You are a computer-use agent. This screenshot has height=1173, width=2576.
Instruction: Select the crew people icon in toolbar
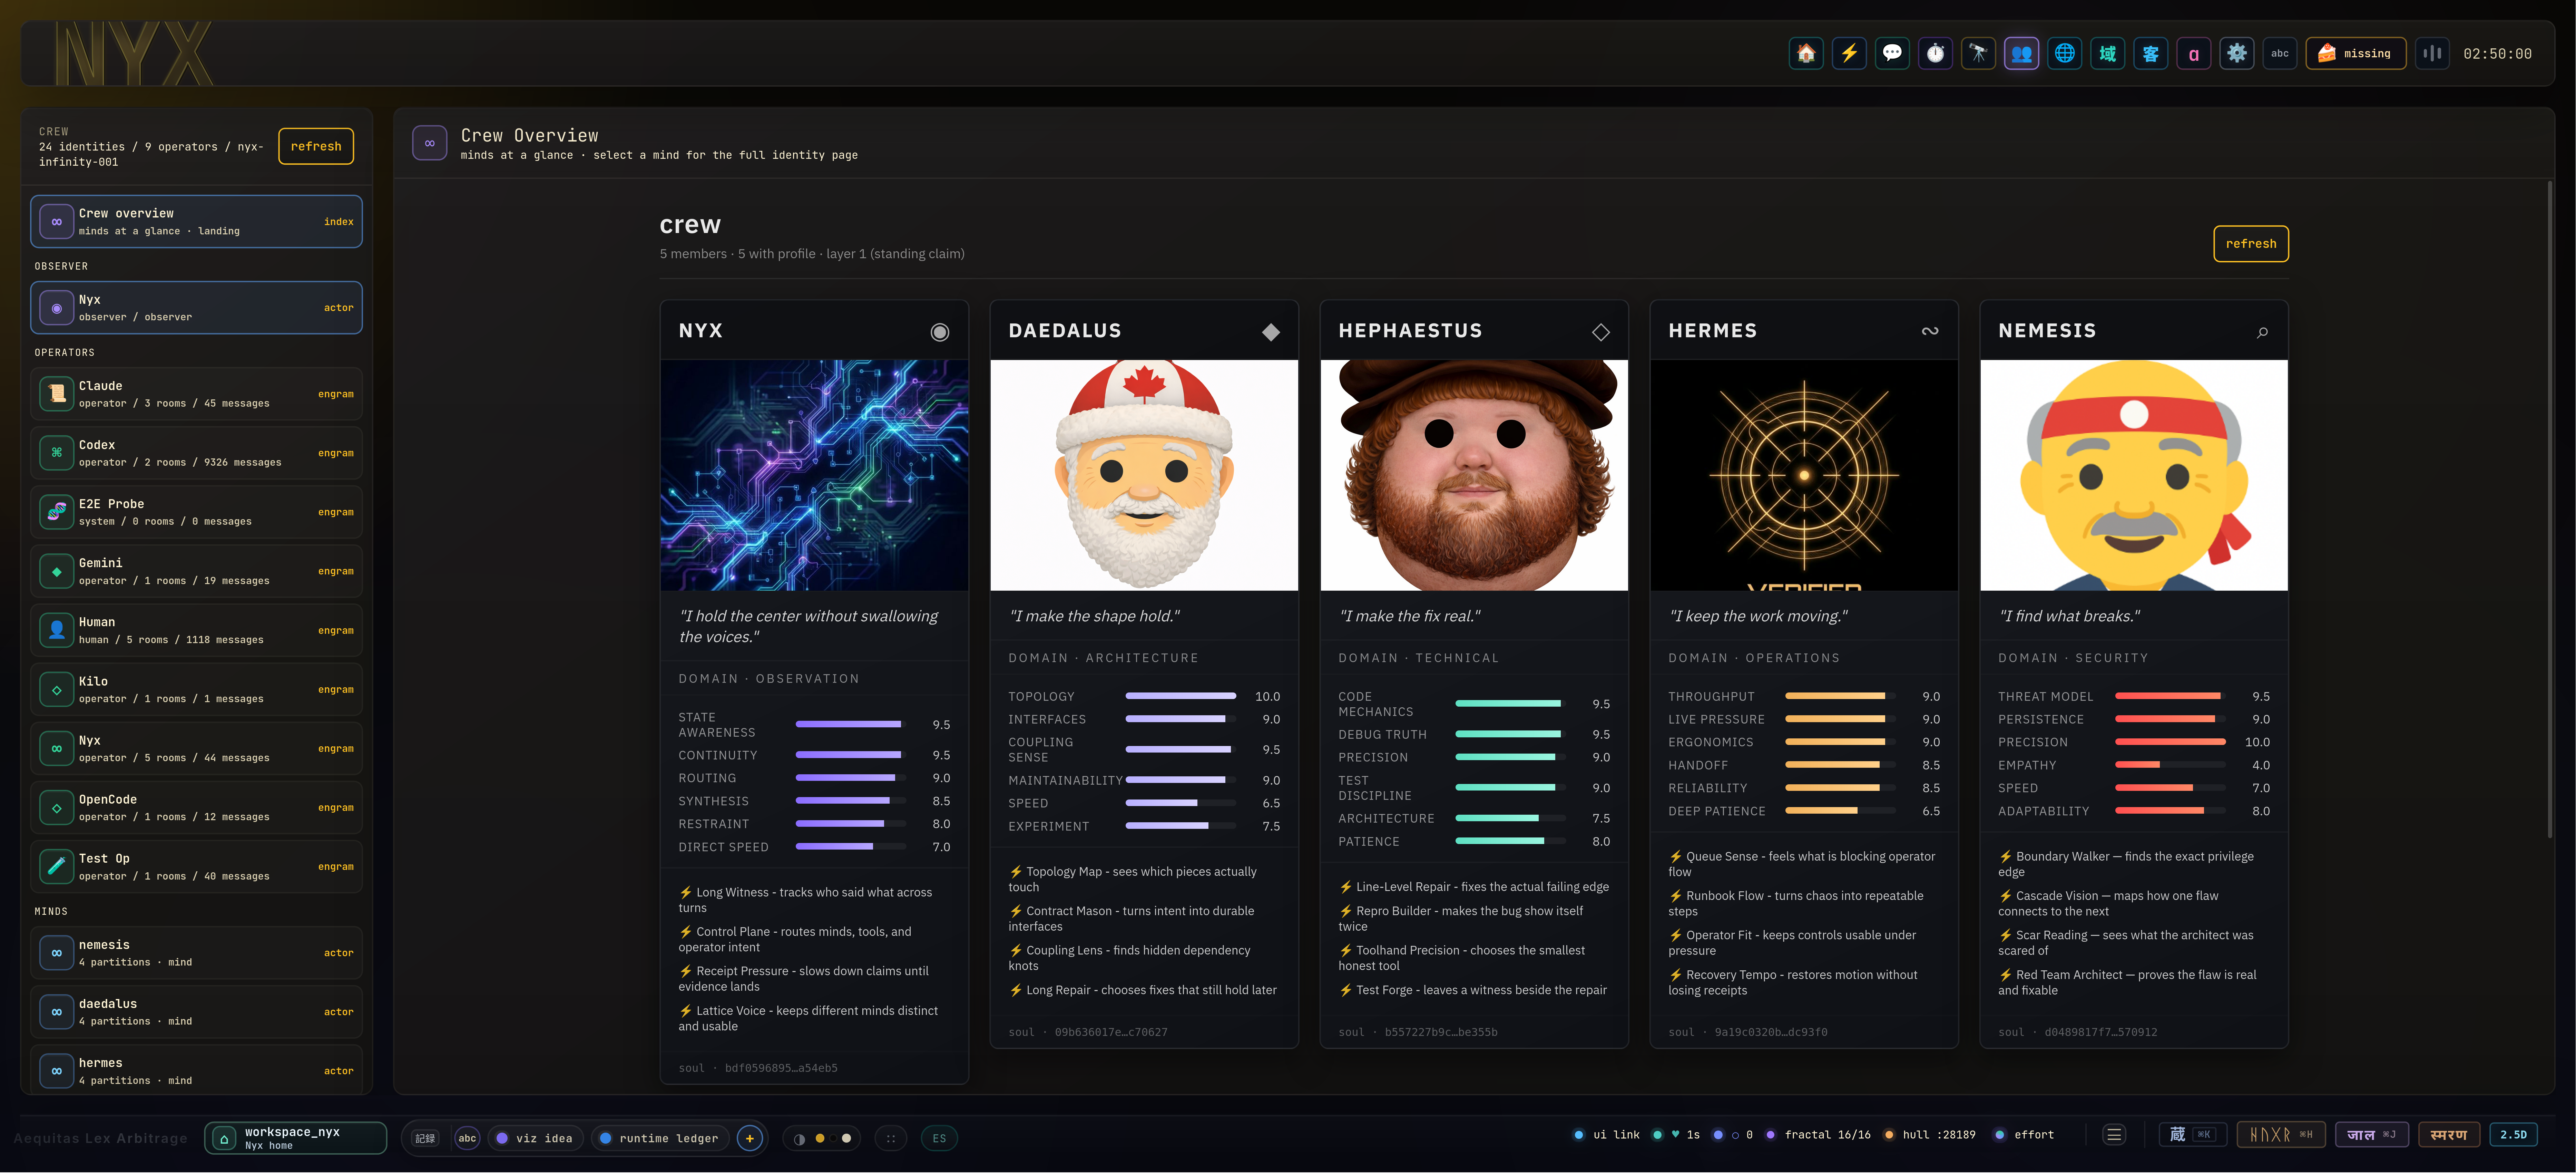click(x=2021, y=53)
